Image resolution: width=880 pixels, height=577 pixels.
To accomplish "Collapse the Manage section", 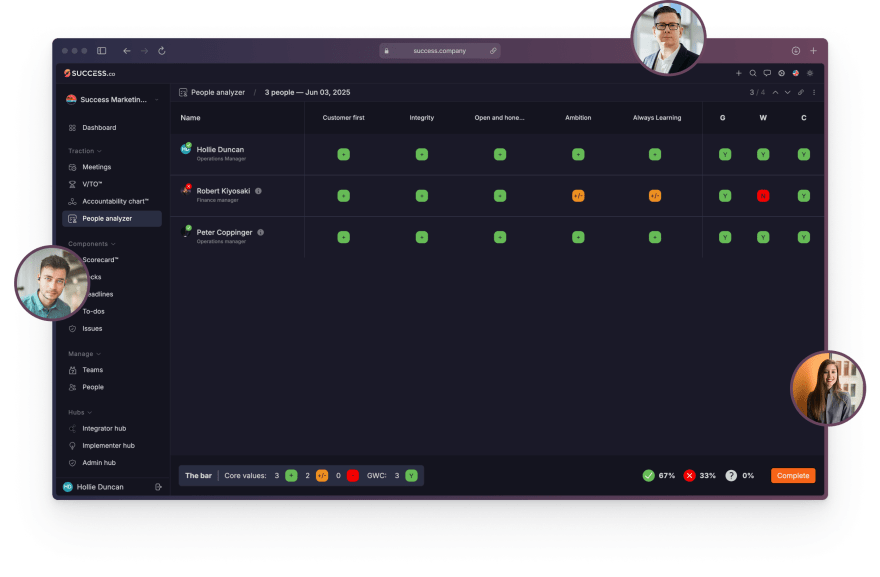I will pyautogui.click(x=84, y=354).
